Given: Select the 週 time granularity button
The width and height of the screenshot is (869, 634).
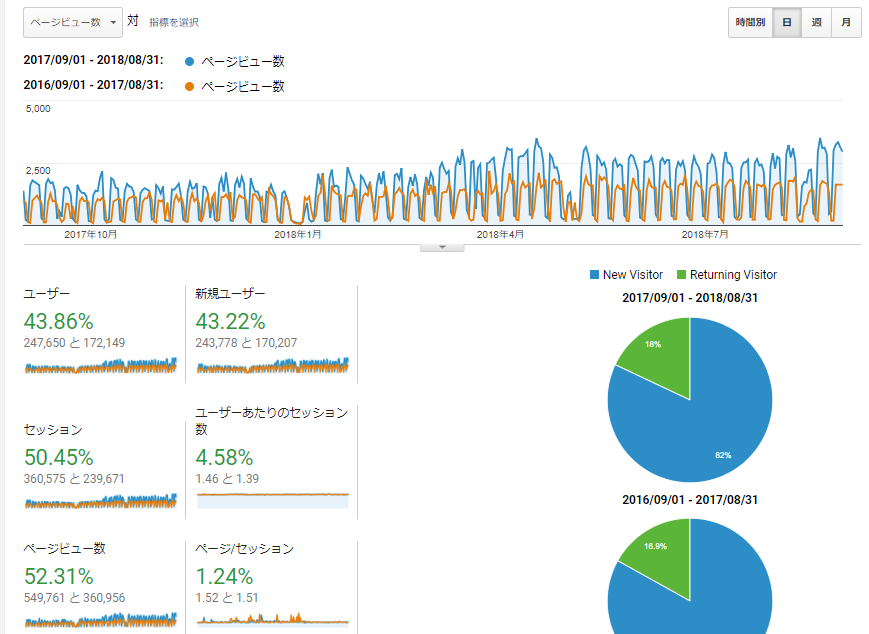Looking at the screenshot, I should [x=816, y=22].
